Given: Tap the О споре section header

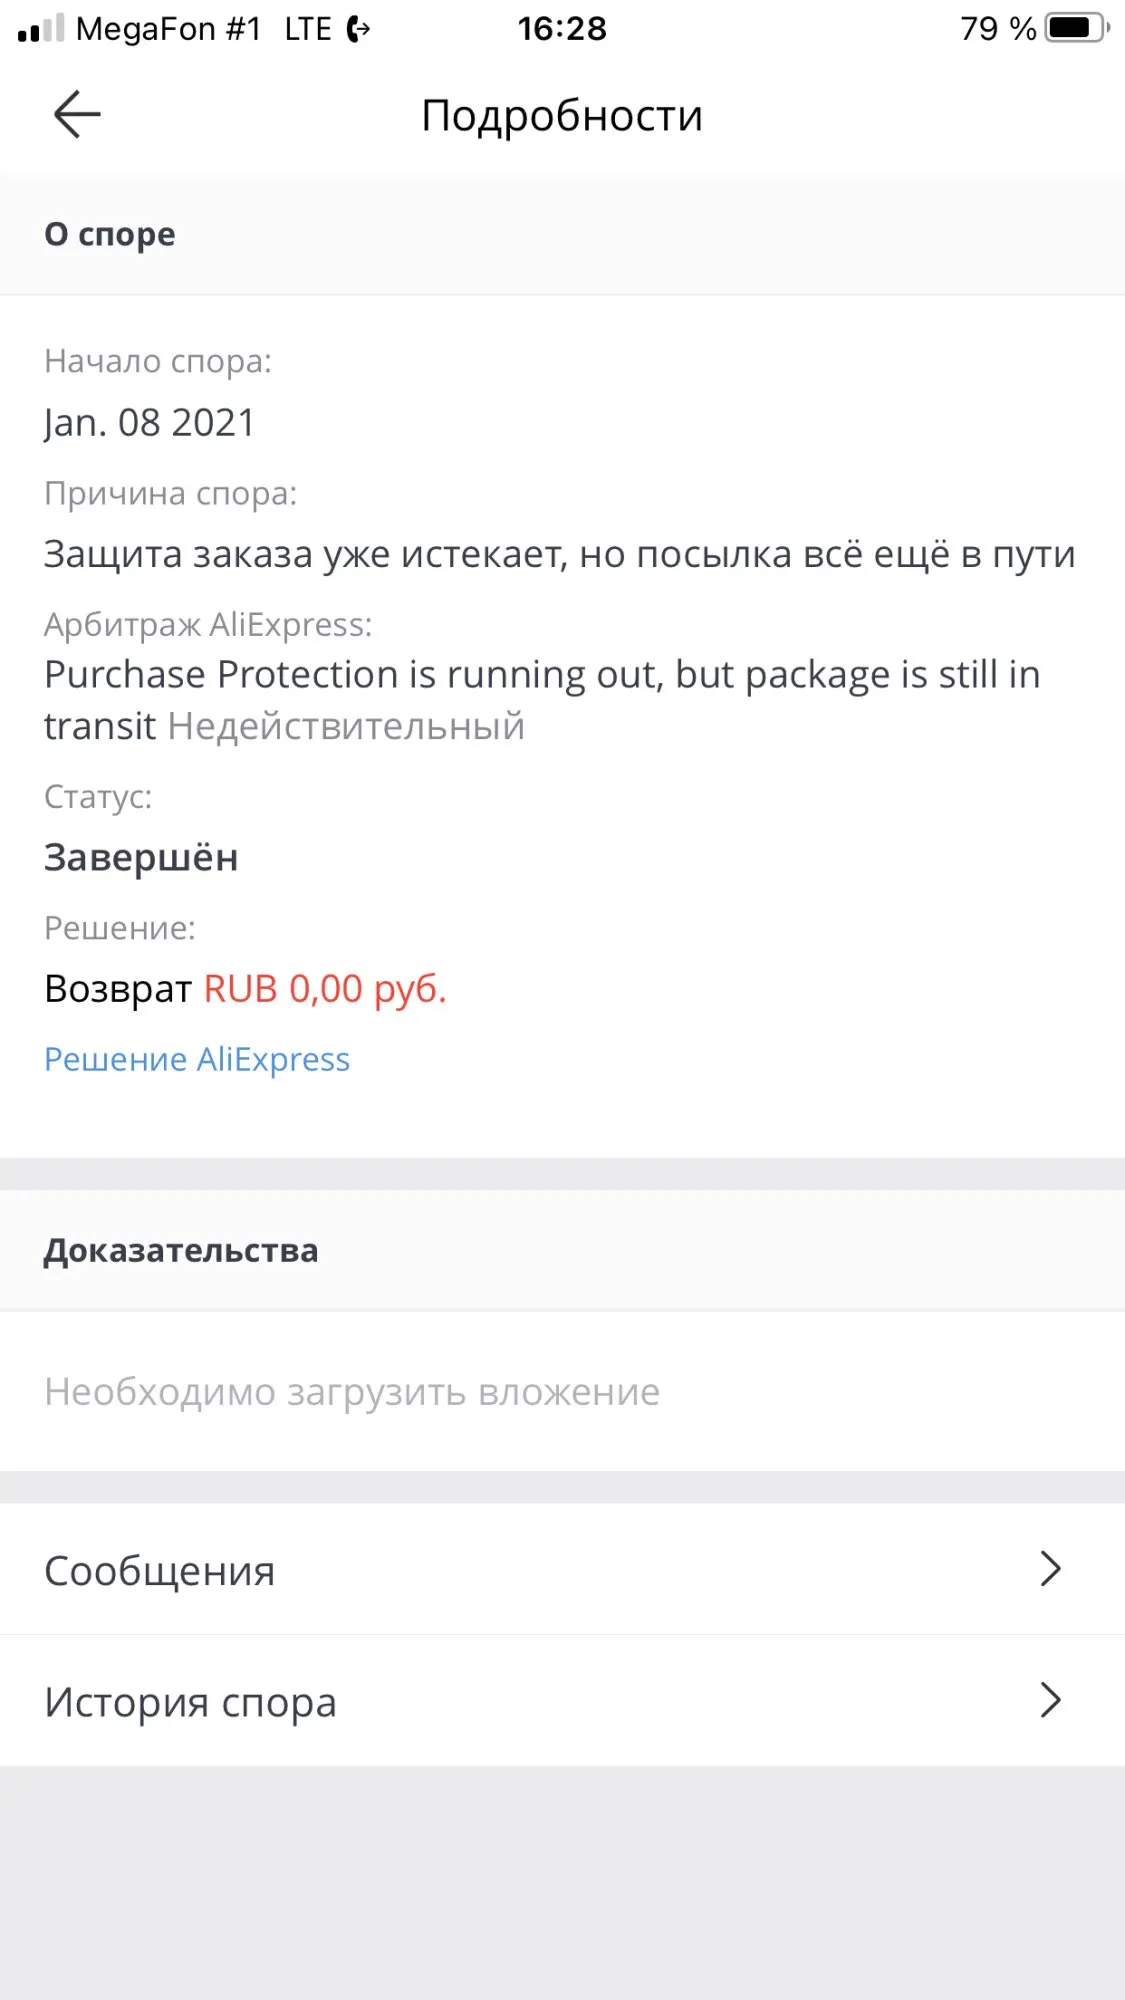Looking at the screenshot, I should 110,234.
